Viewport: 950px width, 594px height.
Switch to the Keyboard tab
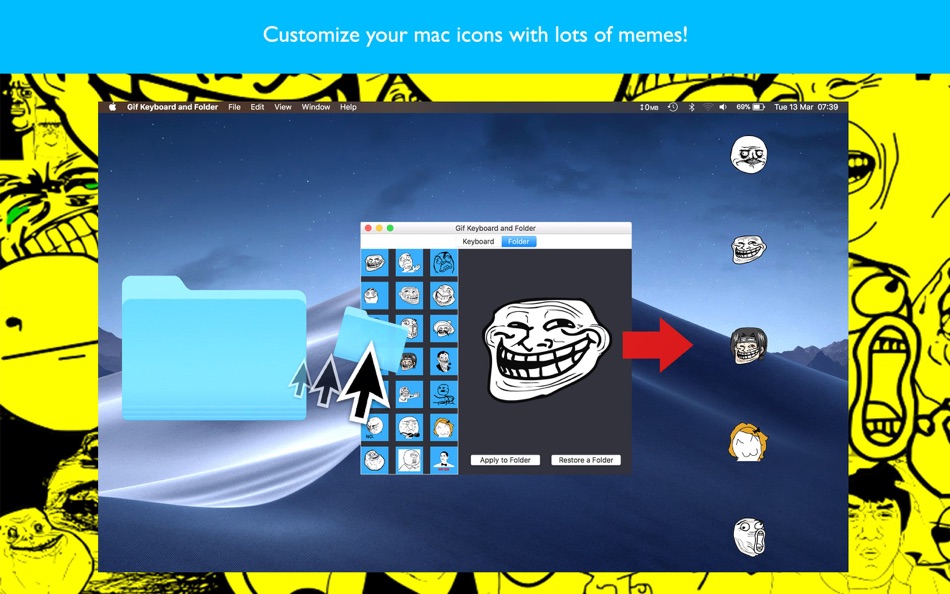tap(477, 241)
